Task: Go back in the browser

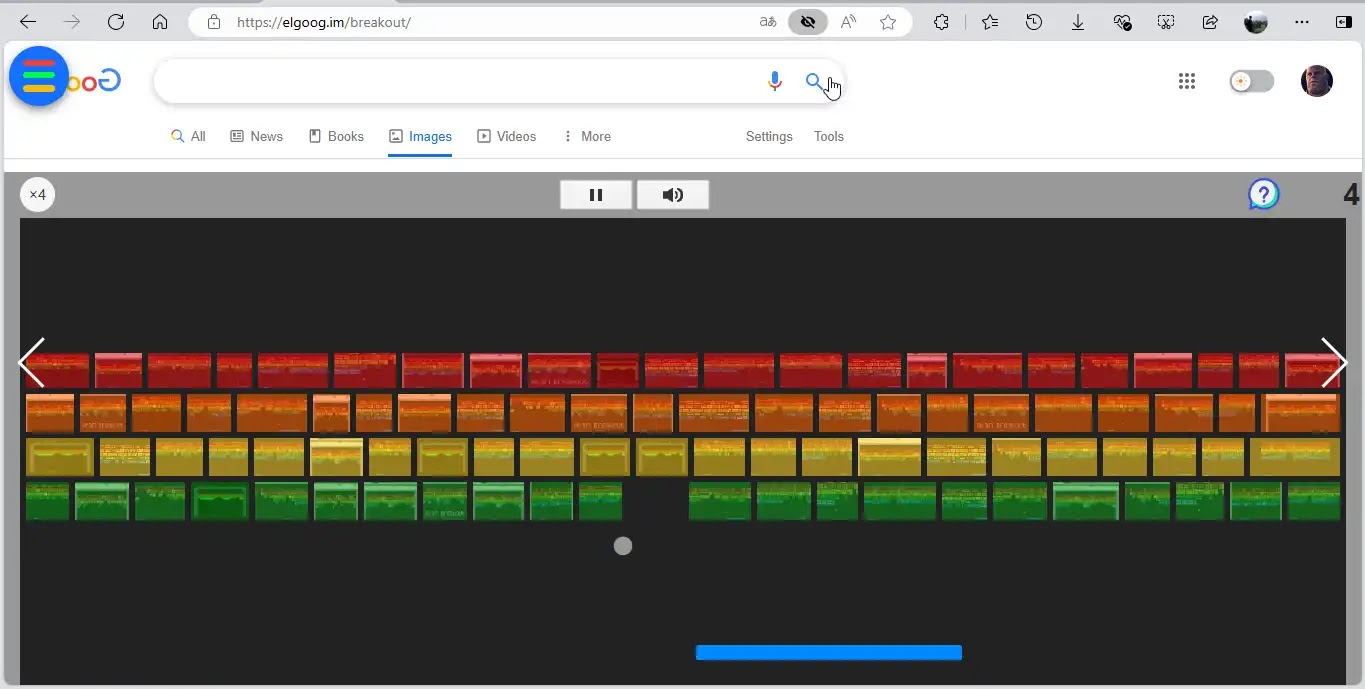Action: click(28, 22)
